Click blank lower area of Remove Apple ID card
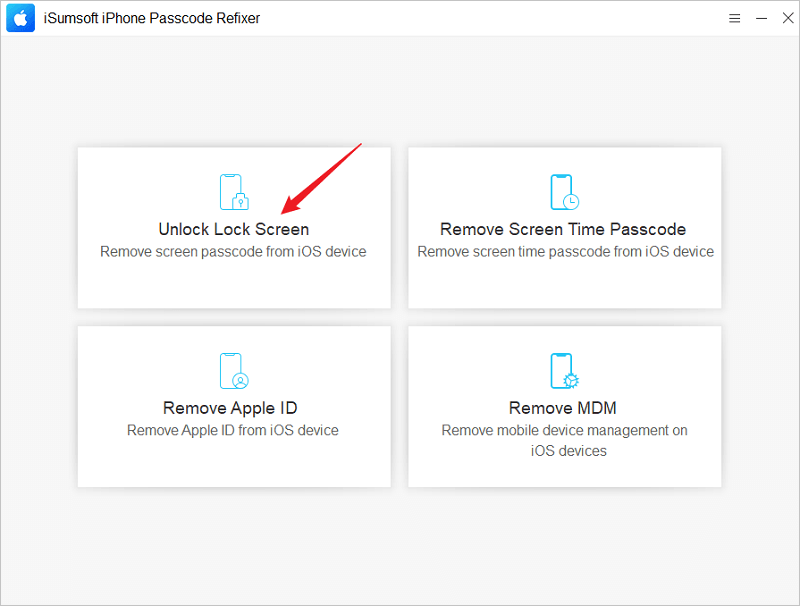Screen dimensions: 800x606 coord(234,462)
